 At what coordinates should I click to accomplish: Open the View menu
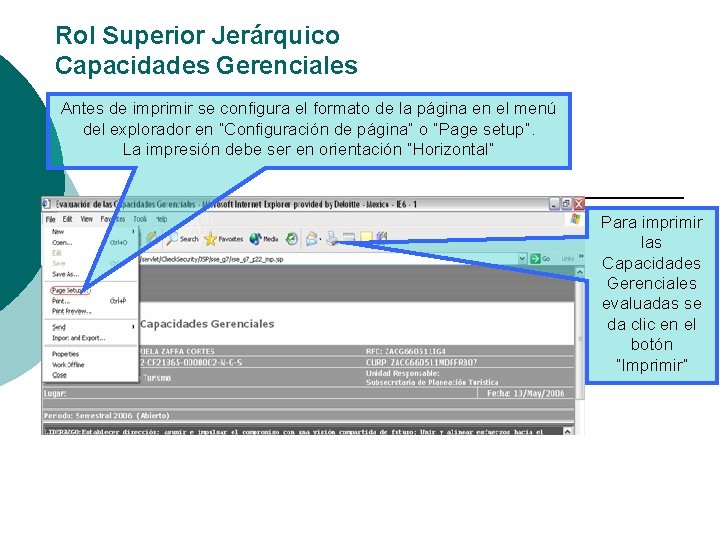[86, 219]
